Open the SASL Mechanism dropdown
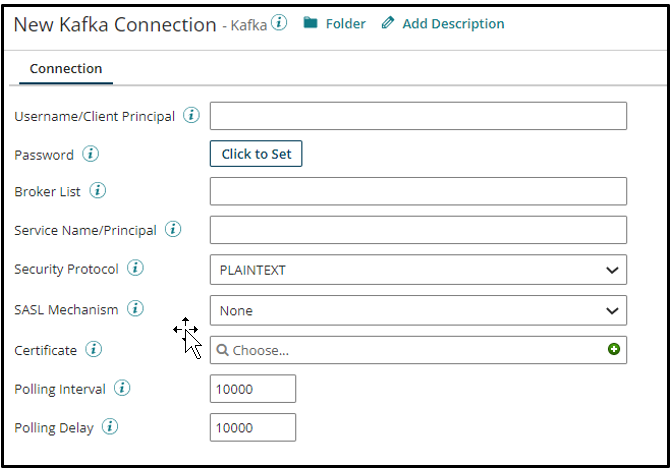 tap(418, 310)
